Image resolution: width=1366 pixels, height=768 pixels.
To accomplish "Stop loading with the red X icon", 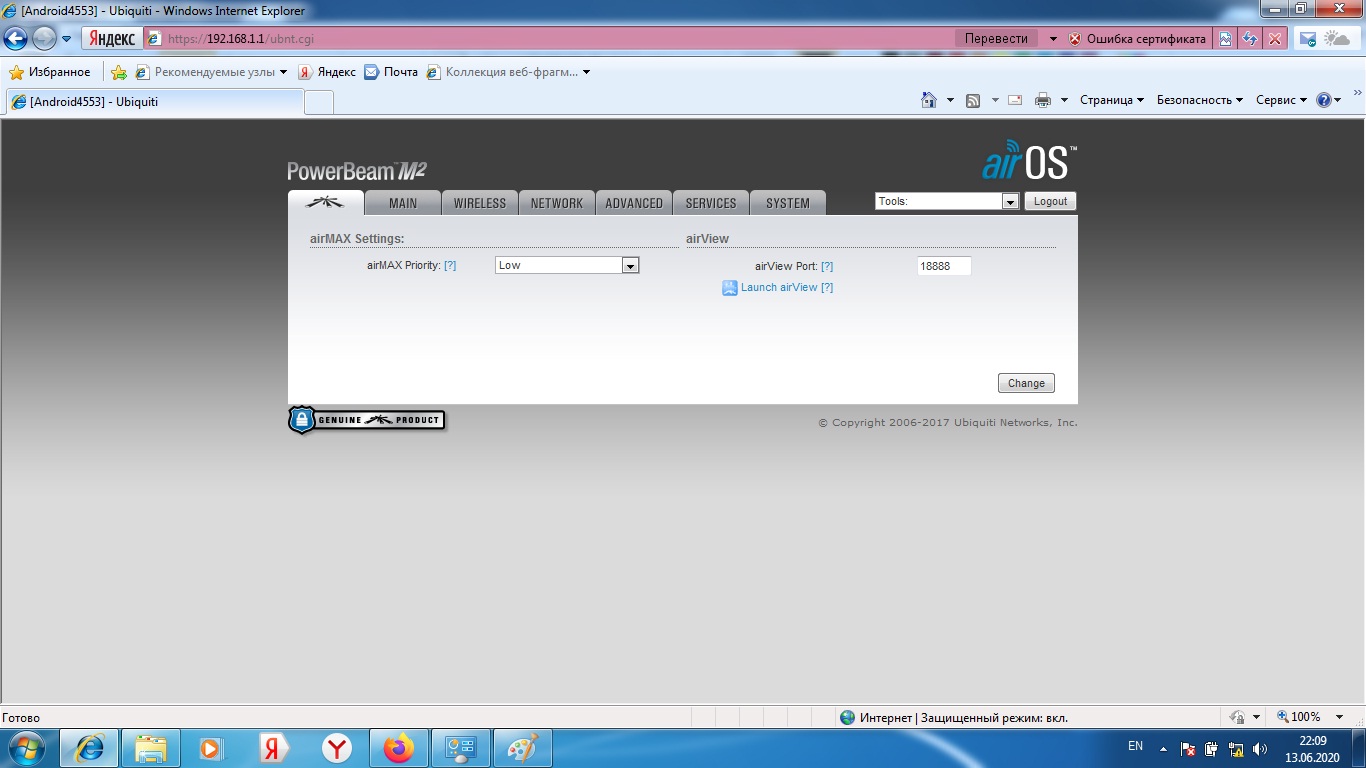I will pyautogui.click(x=1275, y=39).
